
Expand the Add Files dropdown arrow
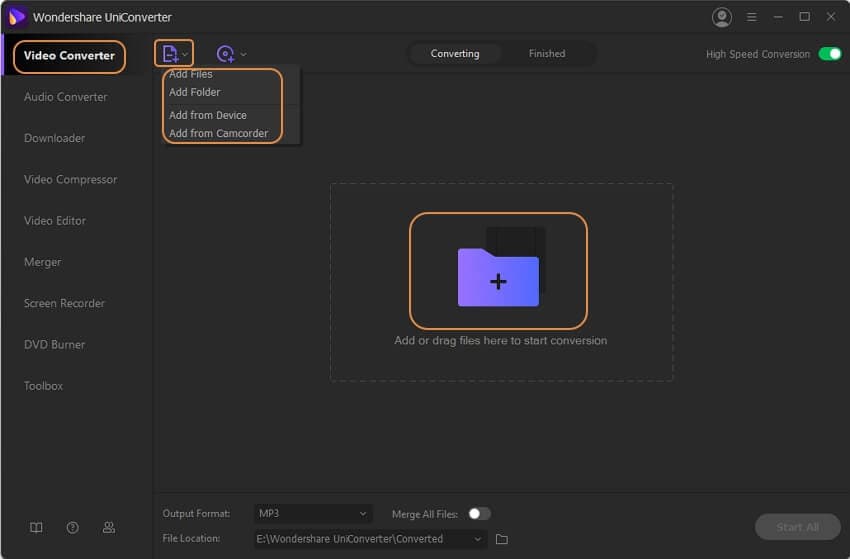click(185, 54)
